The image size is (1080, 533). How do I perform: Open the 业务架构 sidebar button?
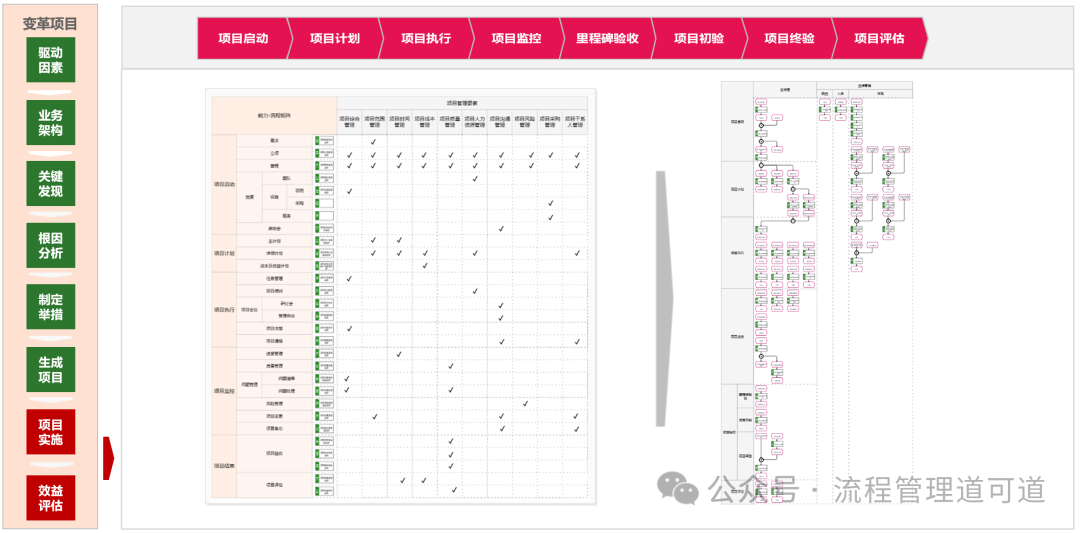click(x=51, y=122)
